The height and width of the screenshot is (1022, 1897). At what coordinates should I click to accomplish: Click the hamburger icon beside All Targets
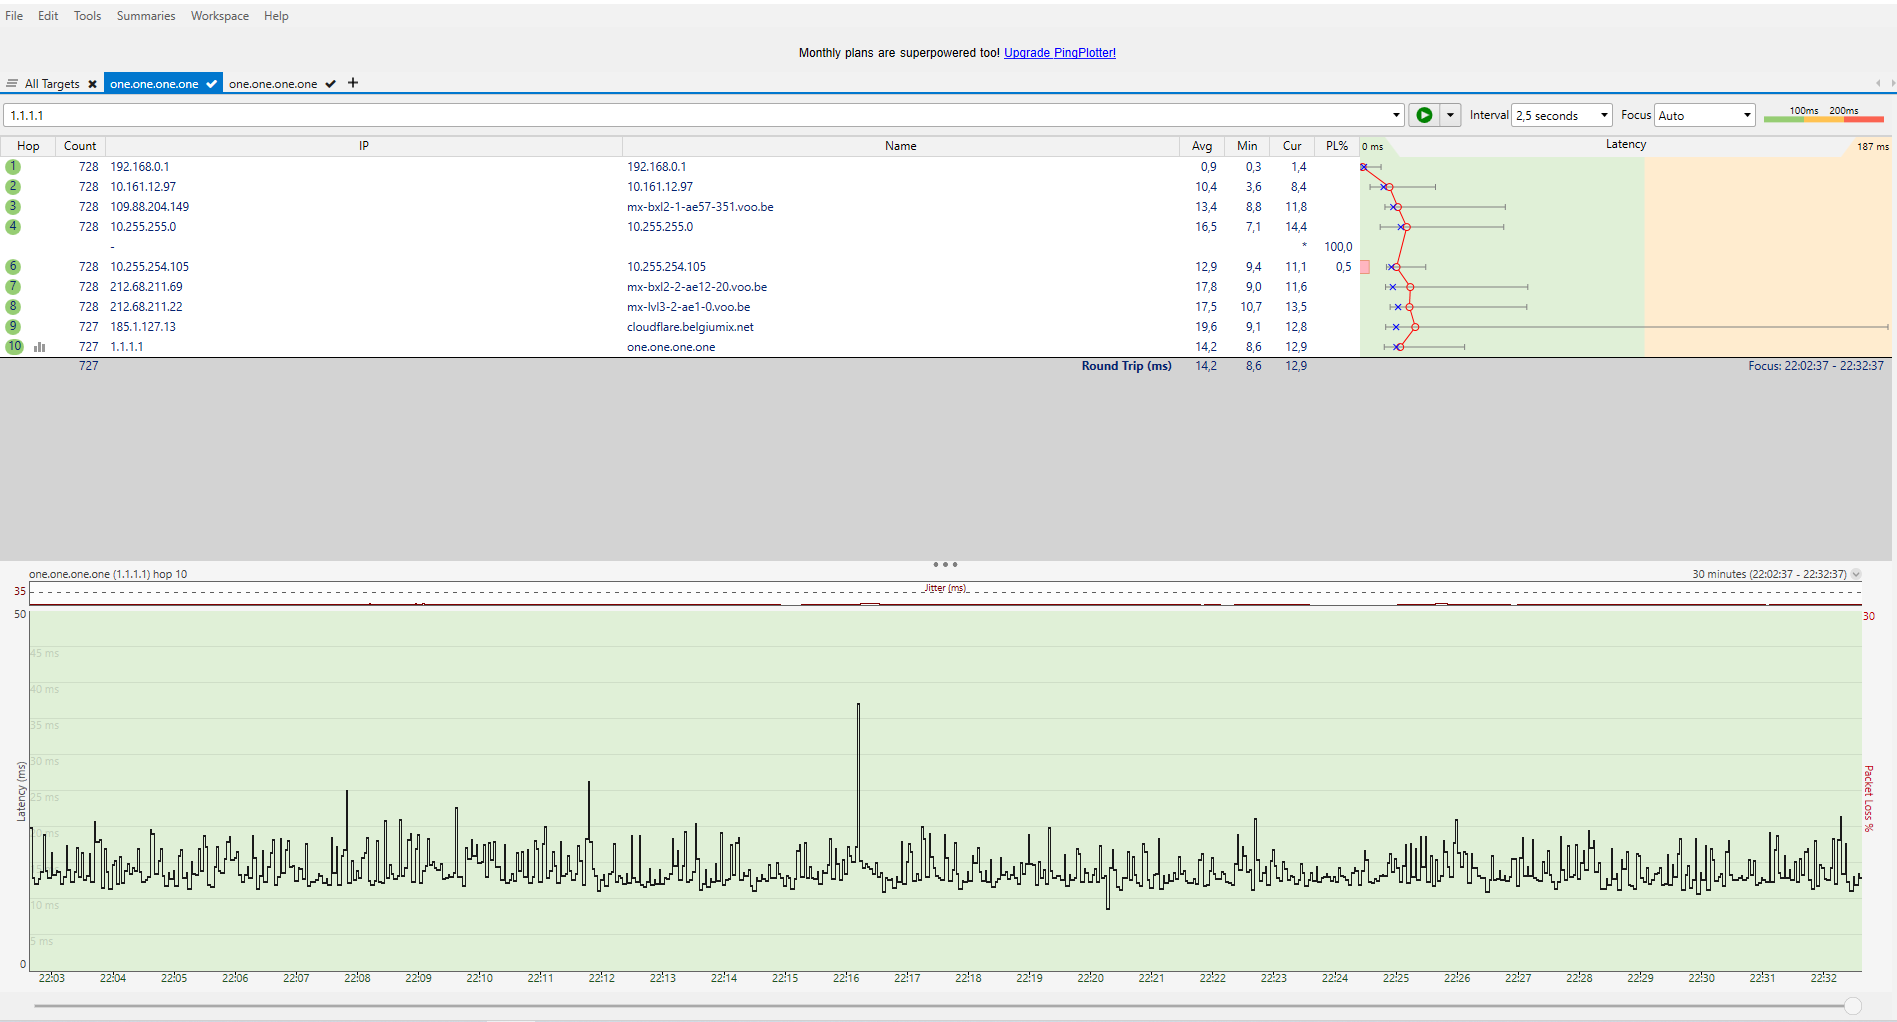point(12,84)
